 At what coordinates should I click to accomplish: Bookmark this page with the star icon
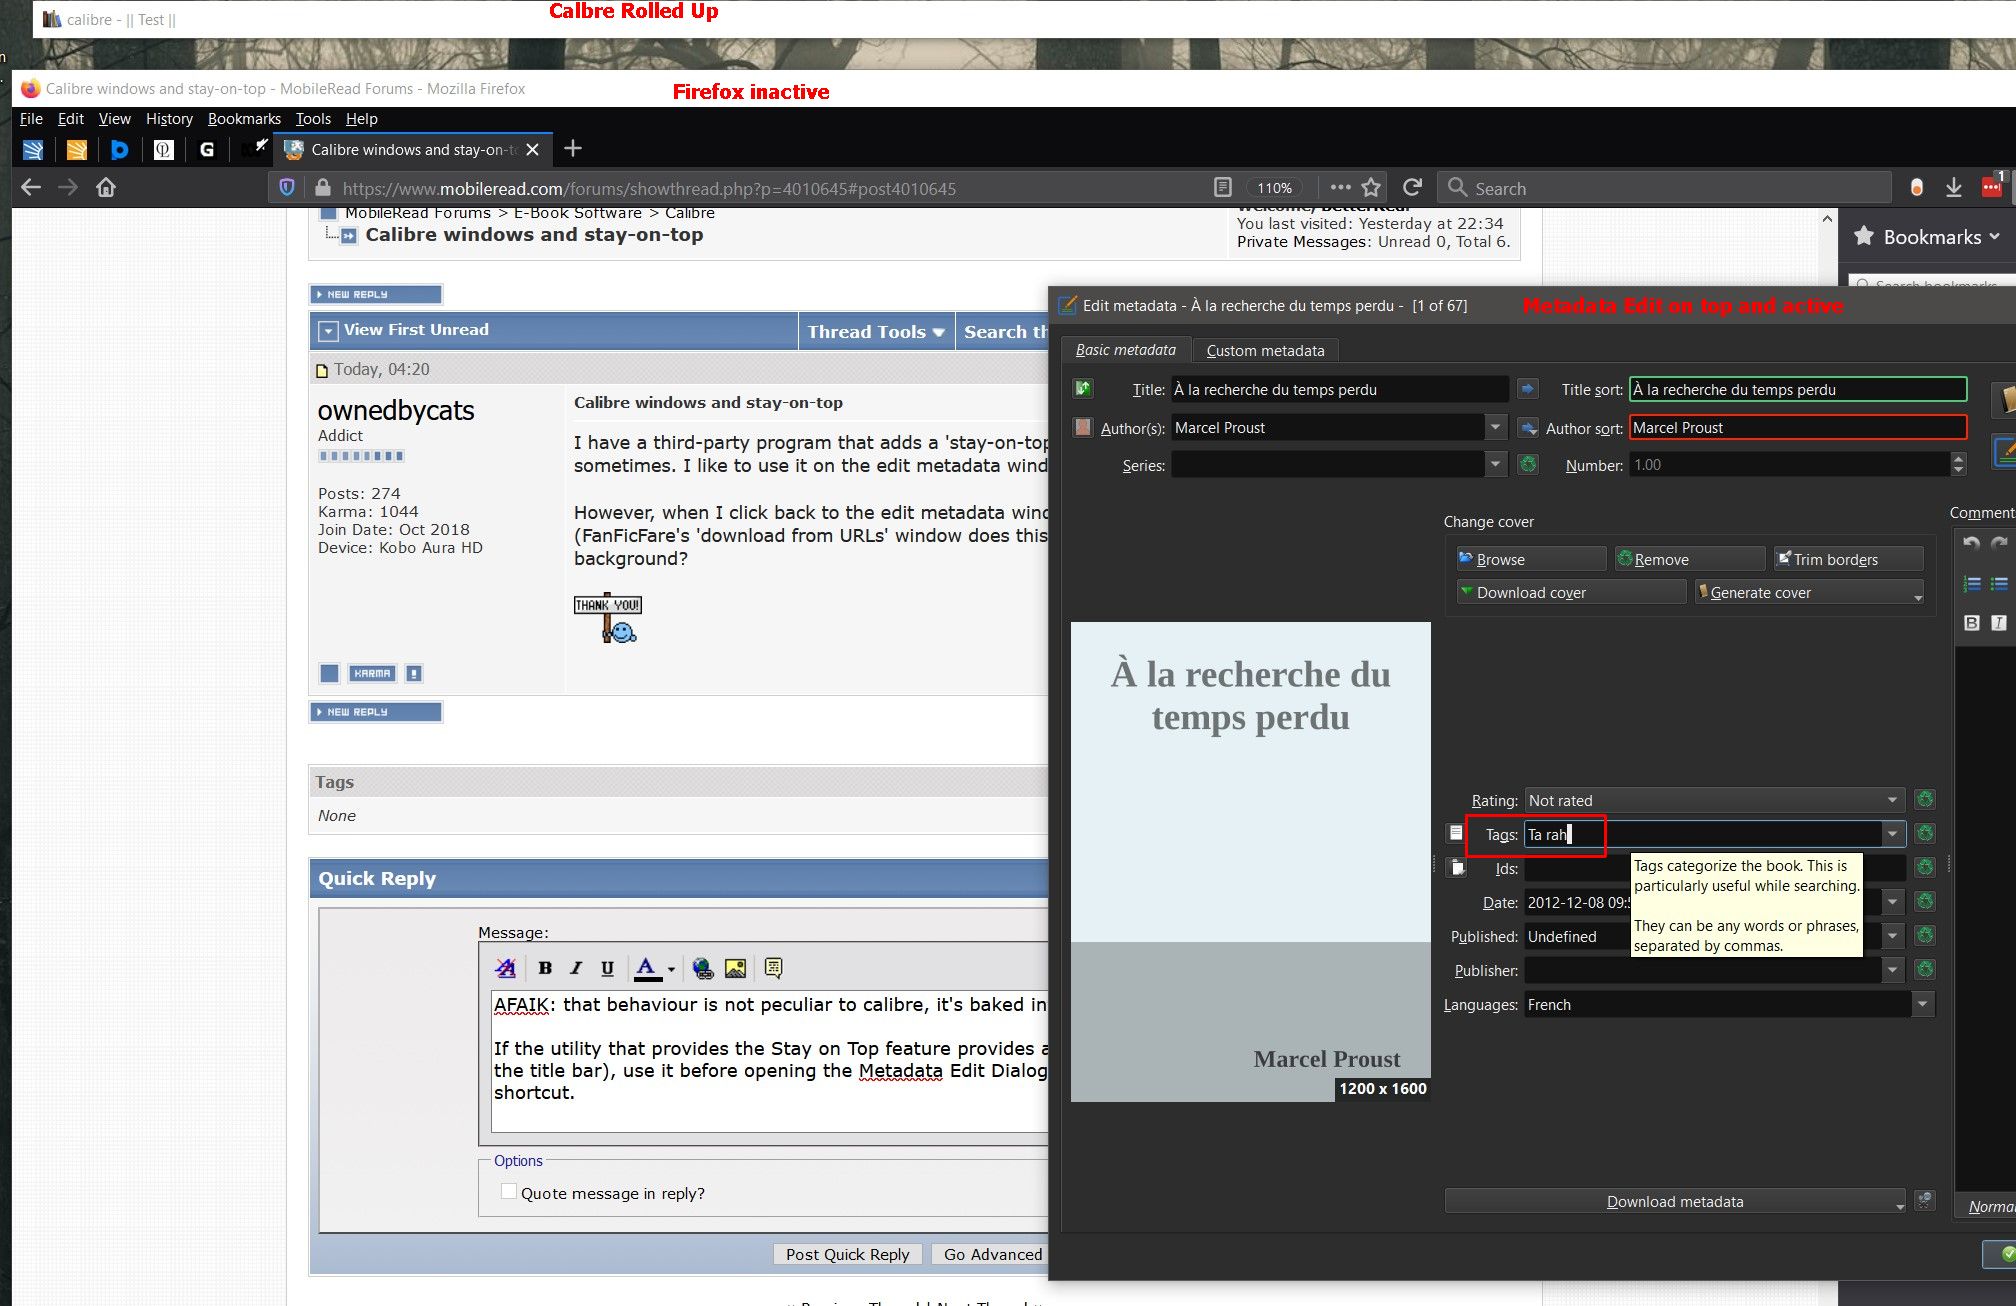point(1371,188)
